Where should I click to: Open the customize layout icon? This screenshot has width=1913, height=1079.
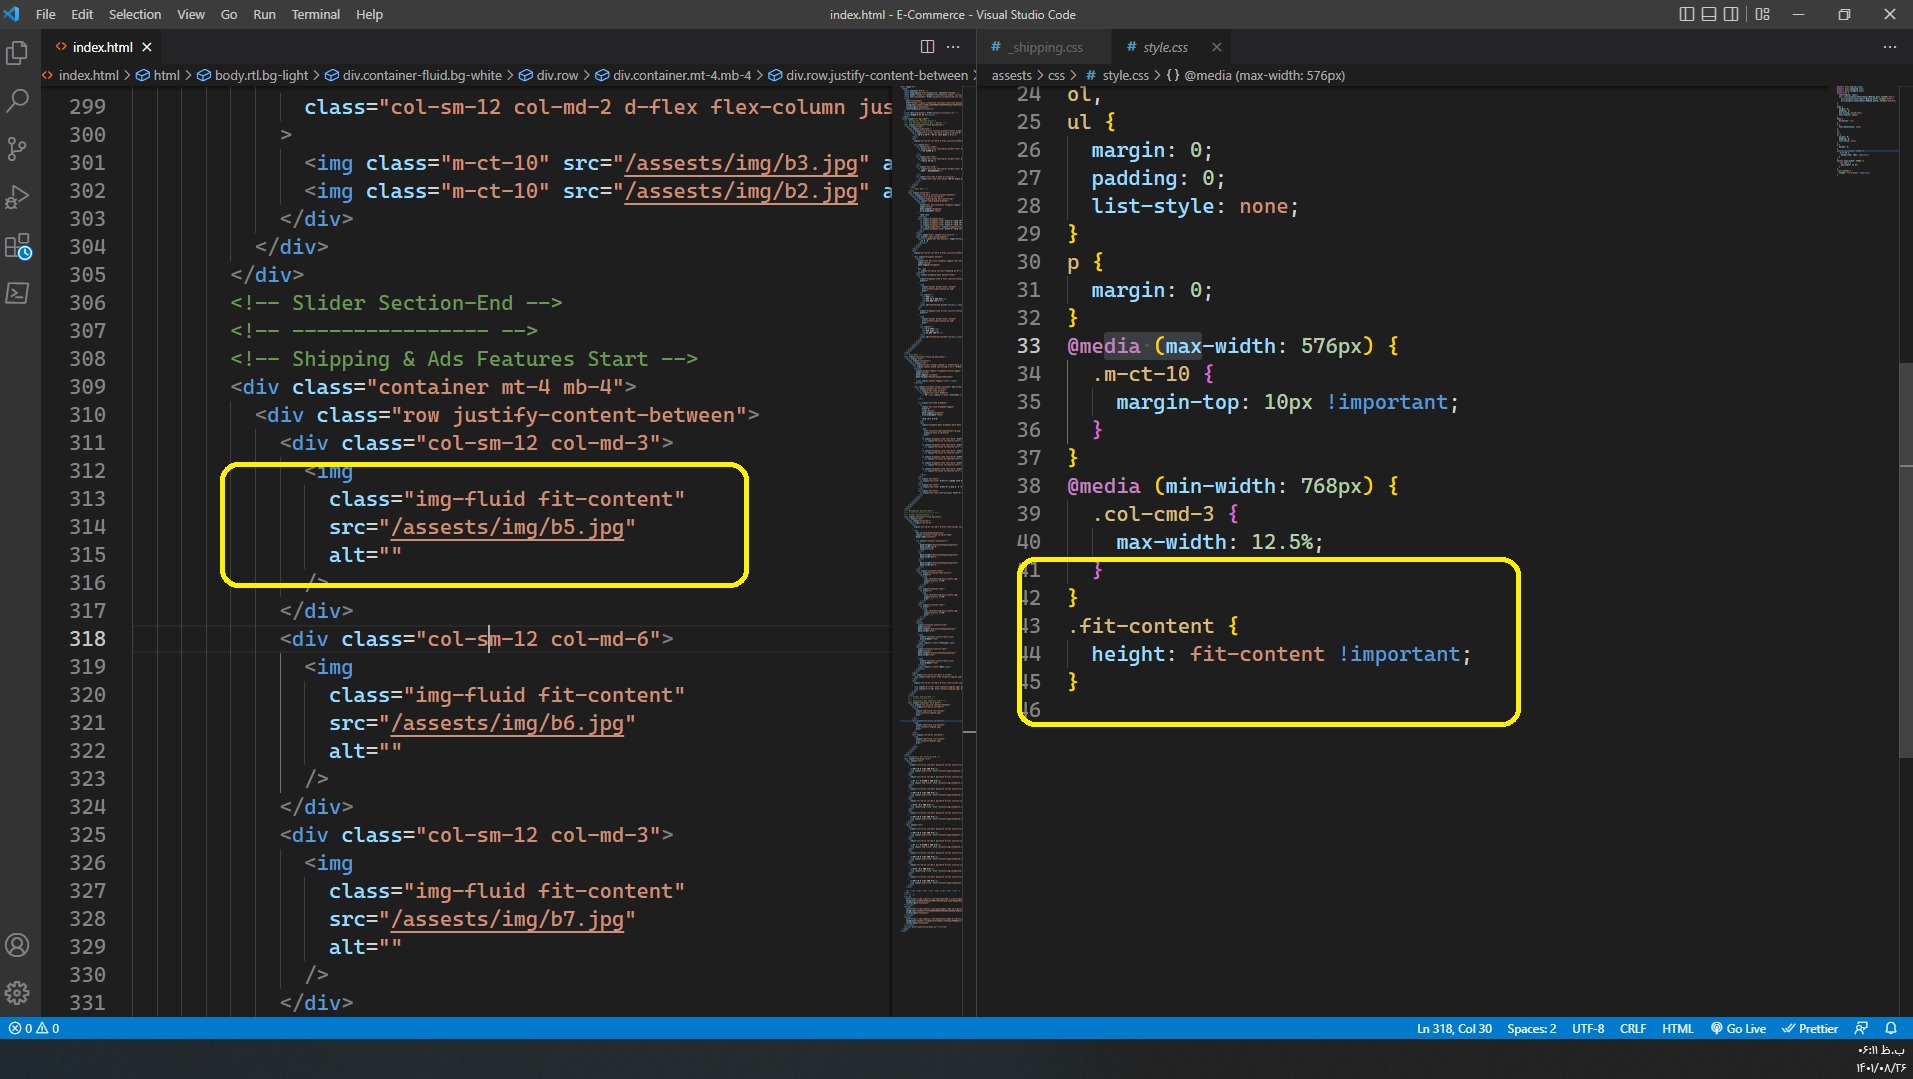pos(1762,14)
